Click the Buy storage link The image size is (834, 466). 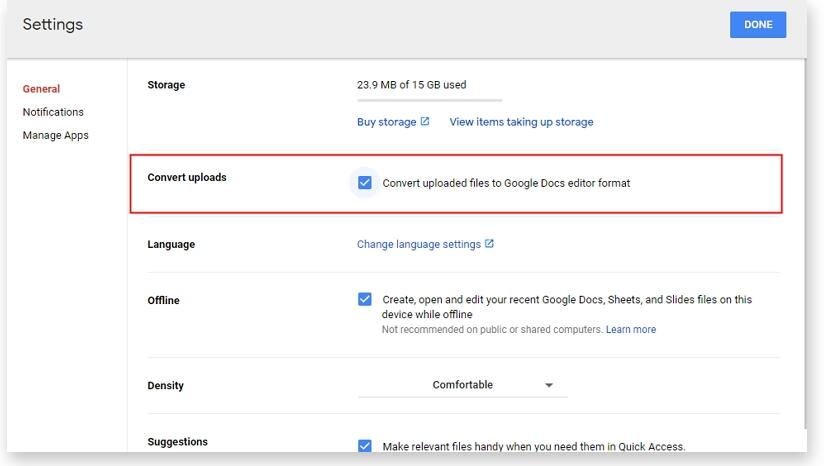point(386,122)
